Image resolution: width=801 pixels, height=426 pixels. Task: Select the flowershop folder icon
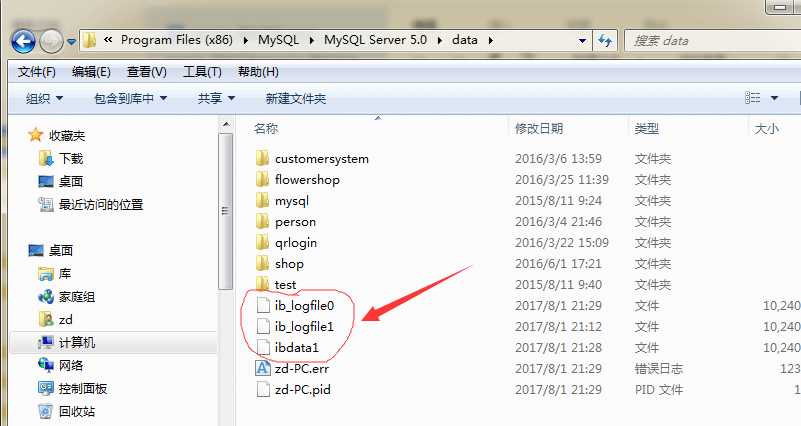click(x=263, y=179)
